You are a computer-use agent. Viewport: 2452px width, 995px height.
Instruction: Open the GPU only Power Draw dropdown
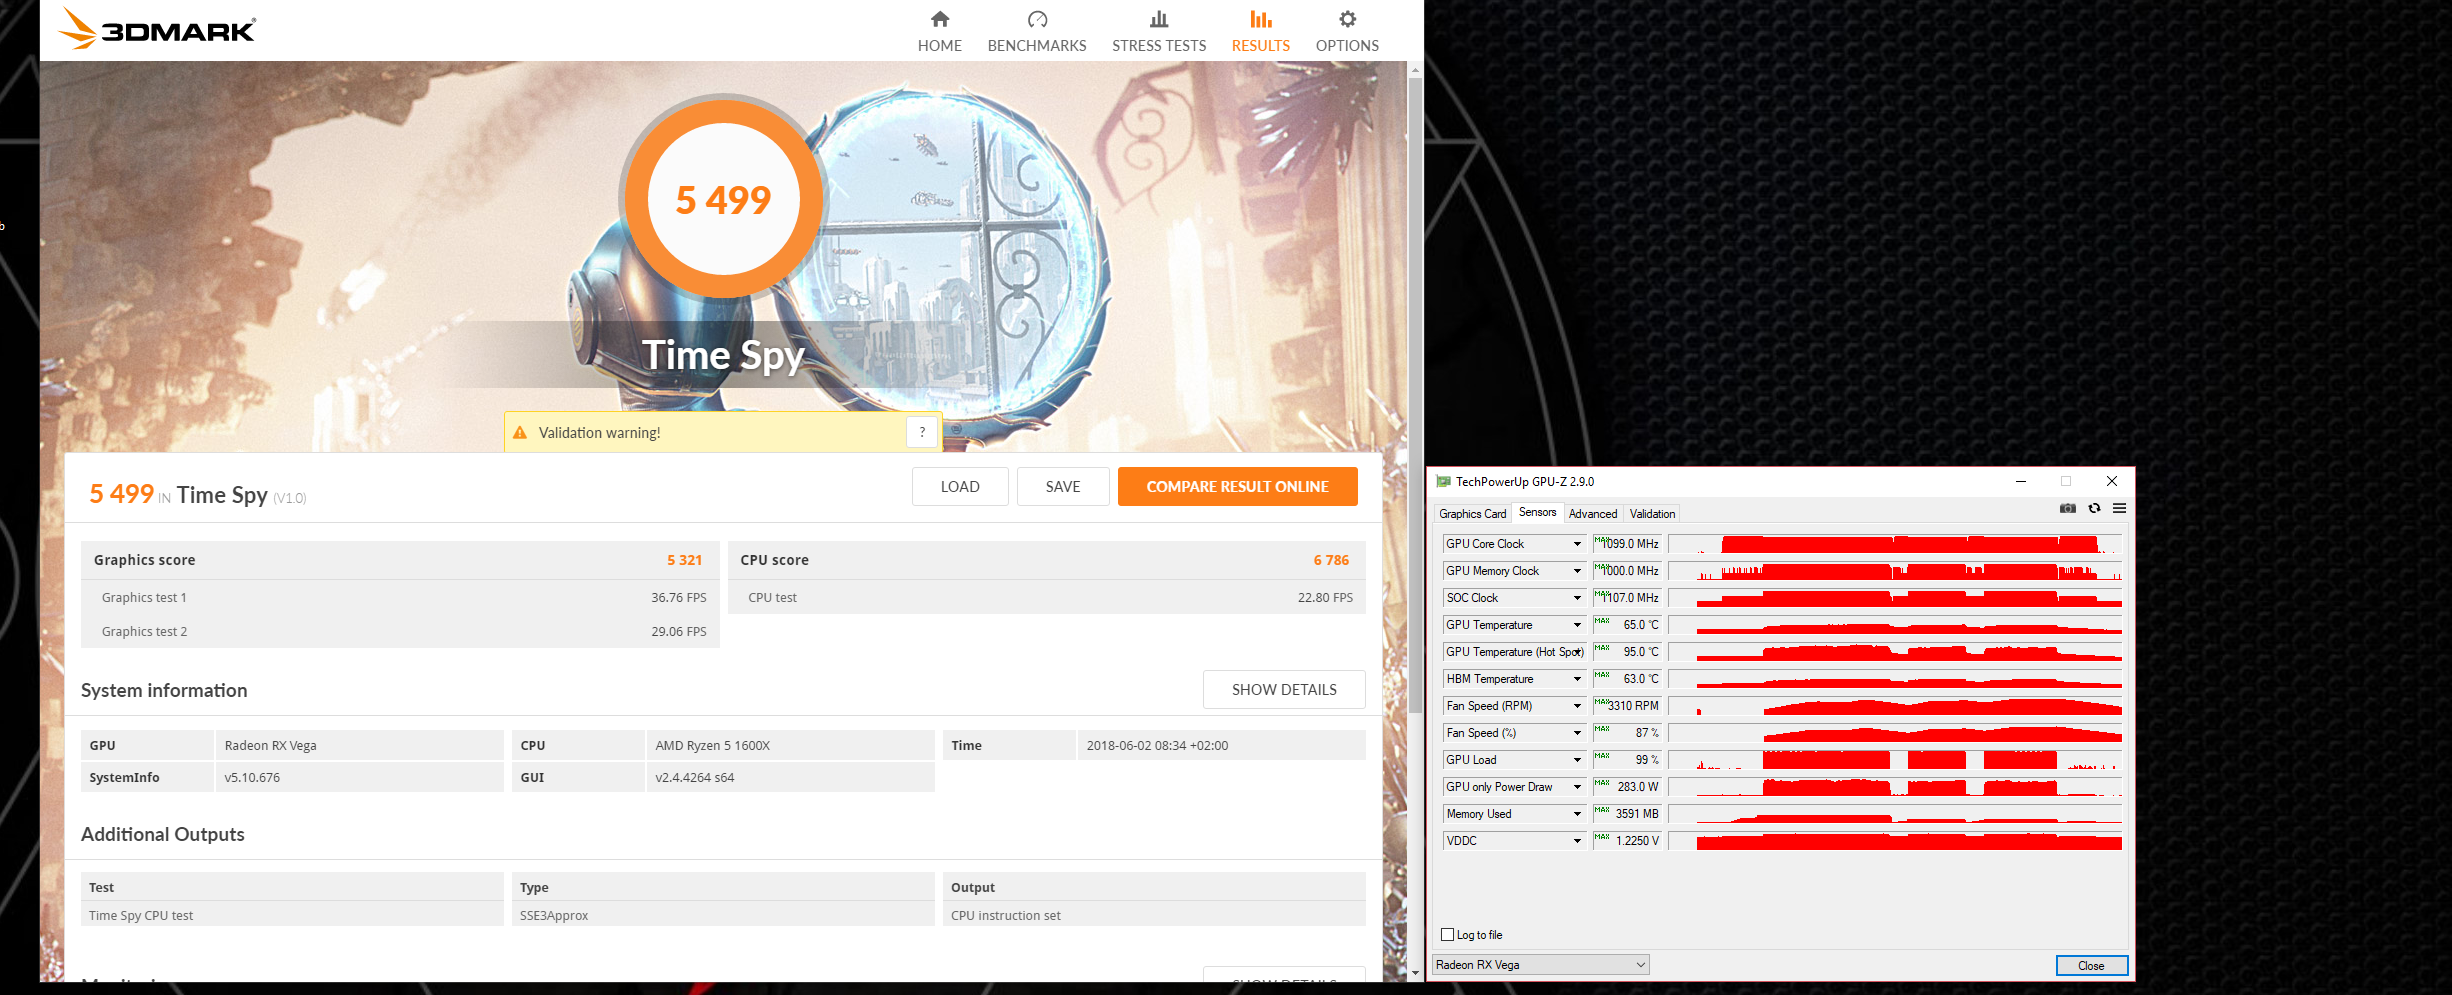(x=1577, y=787)
